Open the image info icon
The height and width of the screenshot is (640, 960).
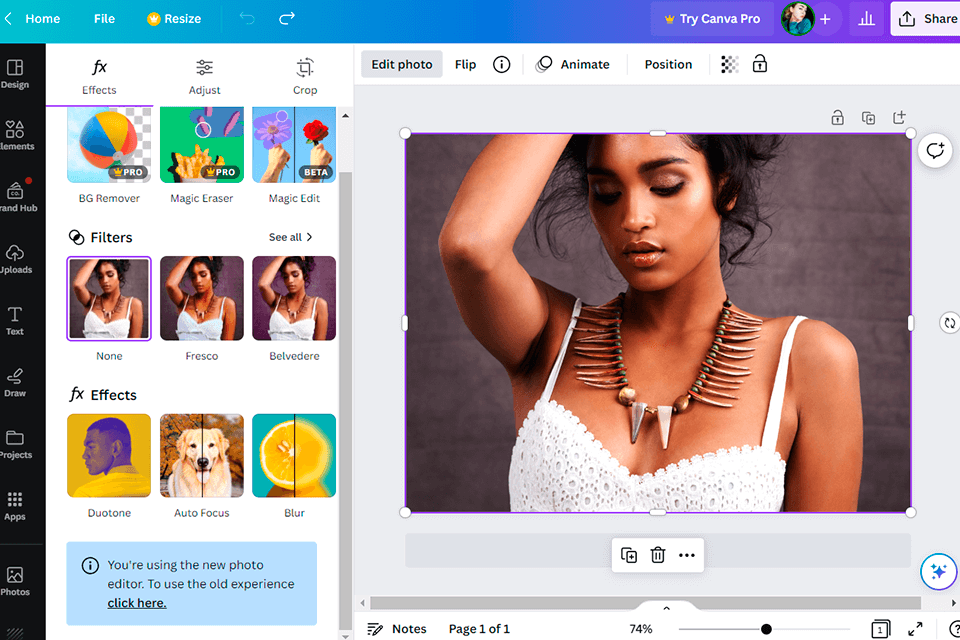[x=501, y=64]
